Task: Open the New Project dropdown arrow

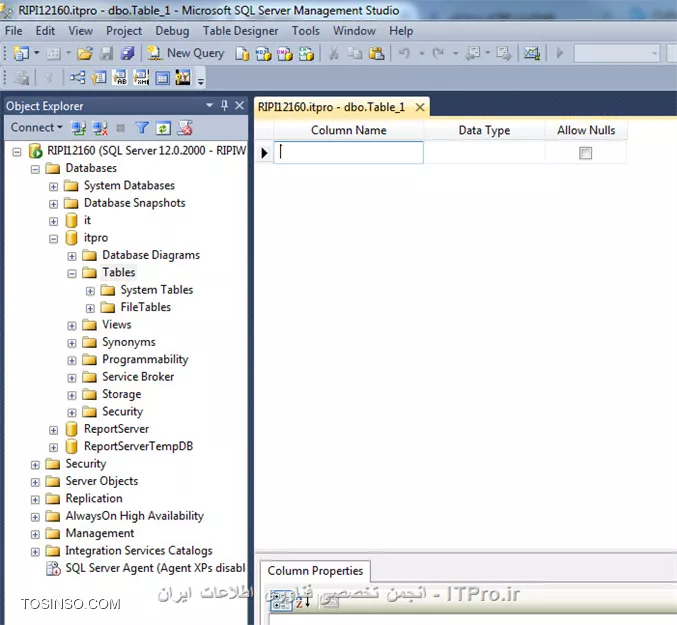Action: click(37, 54)
